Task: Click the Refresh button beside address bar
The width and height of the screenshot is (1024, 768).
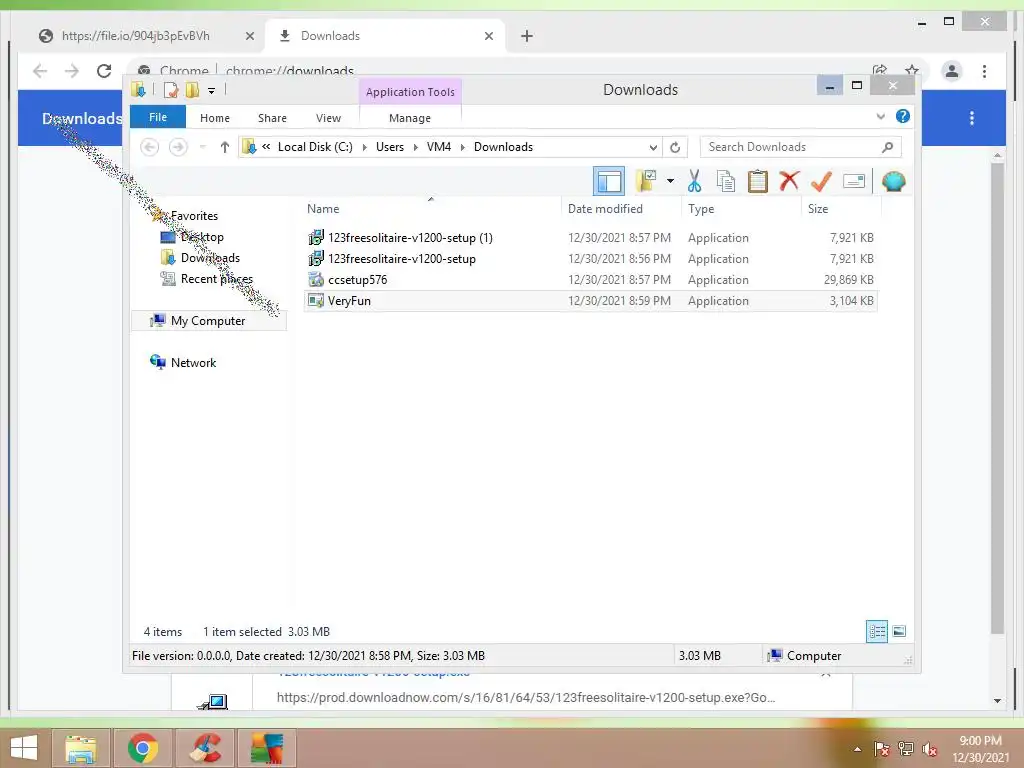Action: 675,147
